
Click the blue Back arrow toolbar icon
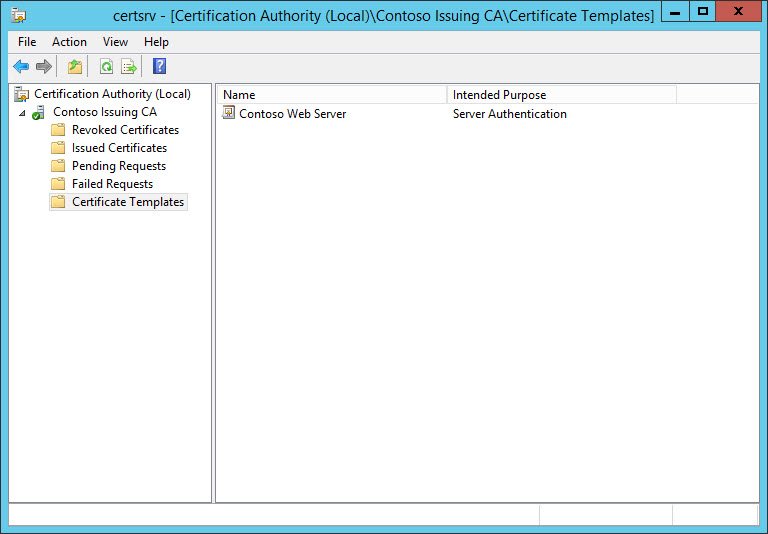pyautogui.click(x=21, y=66)
